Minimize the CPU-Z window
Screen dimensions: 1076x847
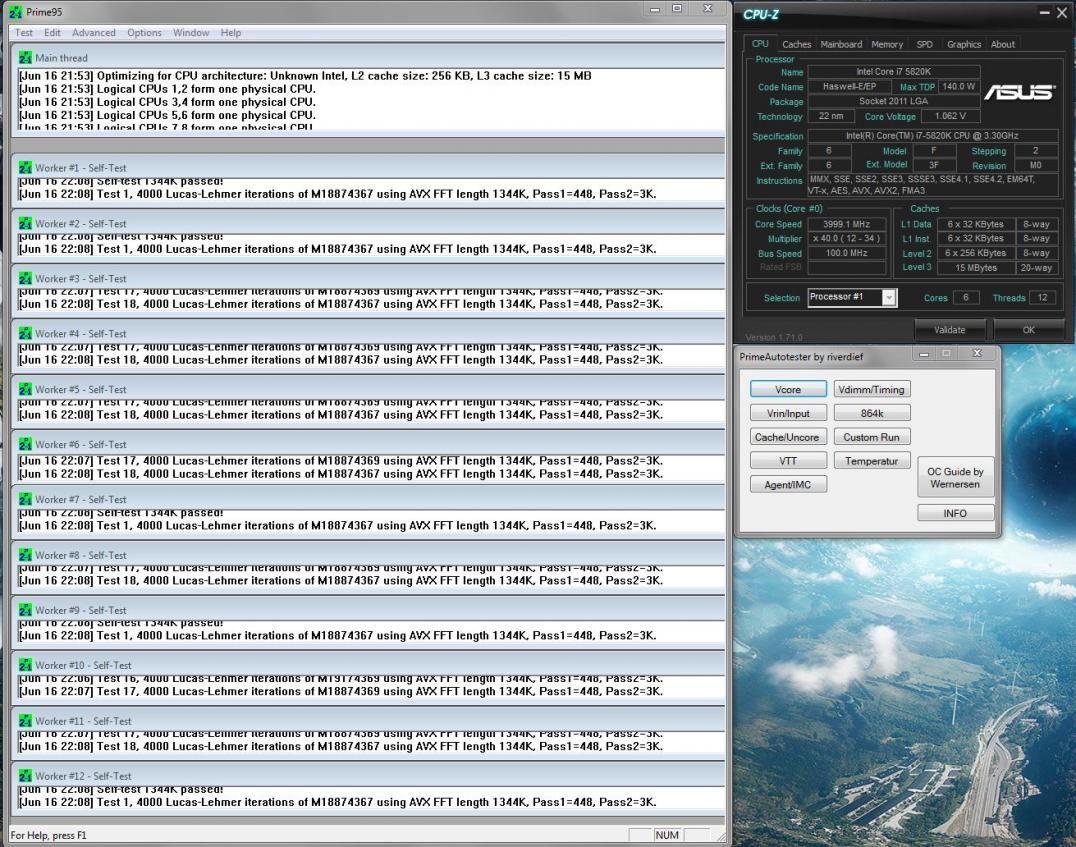[1044, 13]
